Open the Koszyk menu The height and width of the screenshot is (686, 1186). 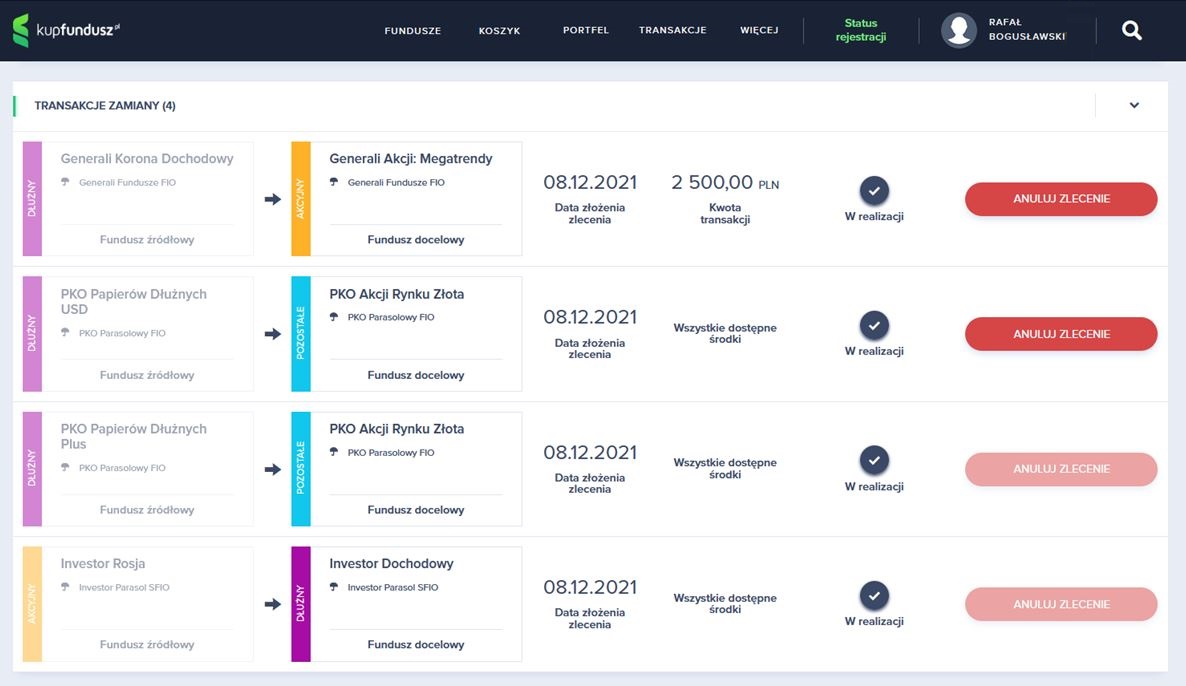click(x=499, y=30)
